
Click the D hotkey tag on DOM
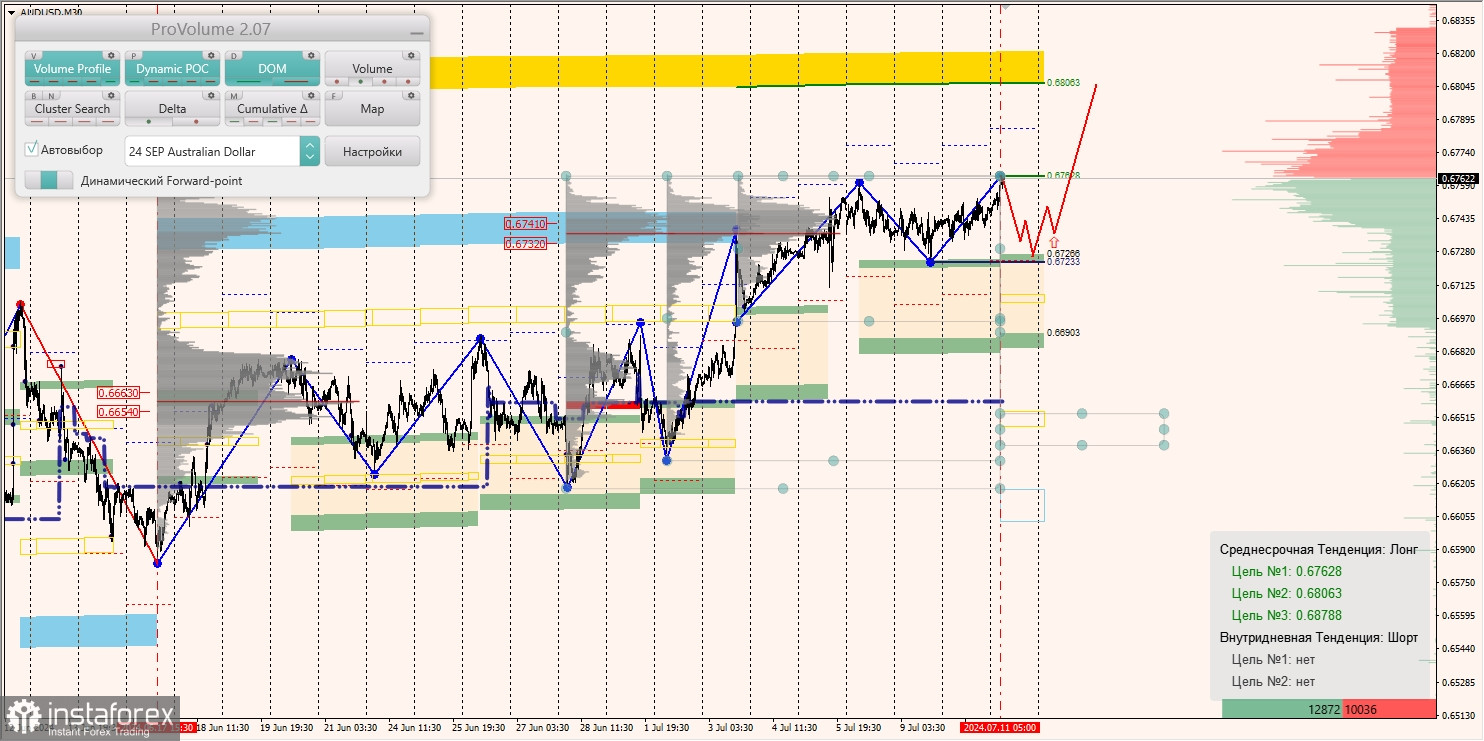(234, 56)
